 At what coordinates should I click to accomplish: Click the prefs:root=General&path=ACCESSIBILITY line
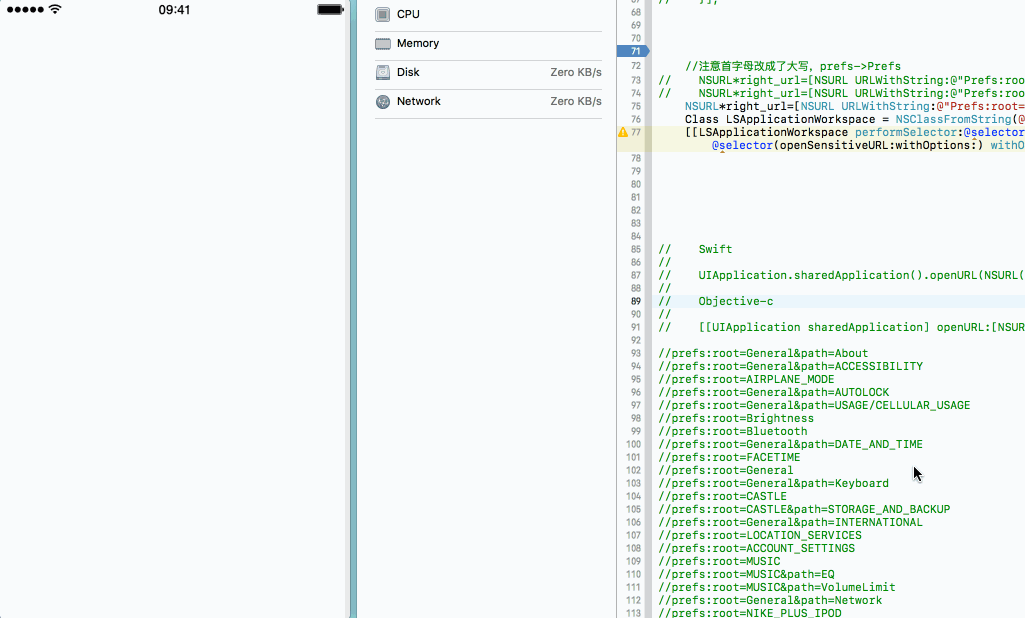pyautogui.click(x=790, y=366)
